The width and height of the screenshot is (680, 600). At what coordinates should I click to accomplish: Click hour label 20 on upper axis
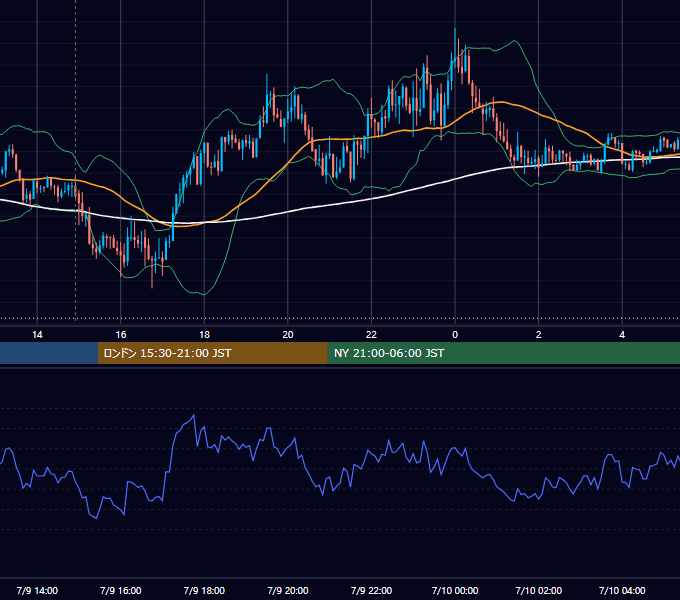pos(288,335)
